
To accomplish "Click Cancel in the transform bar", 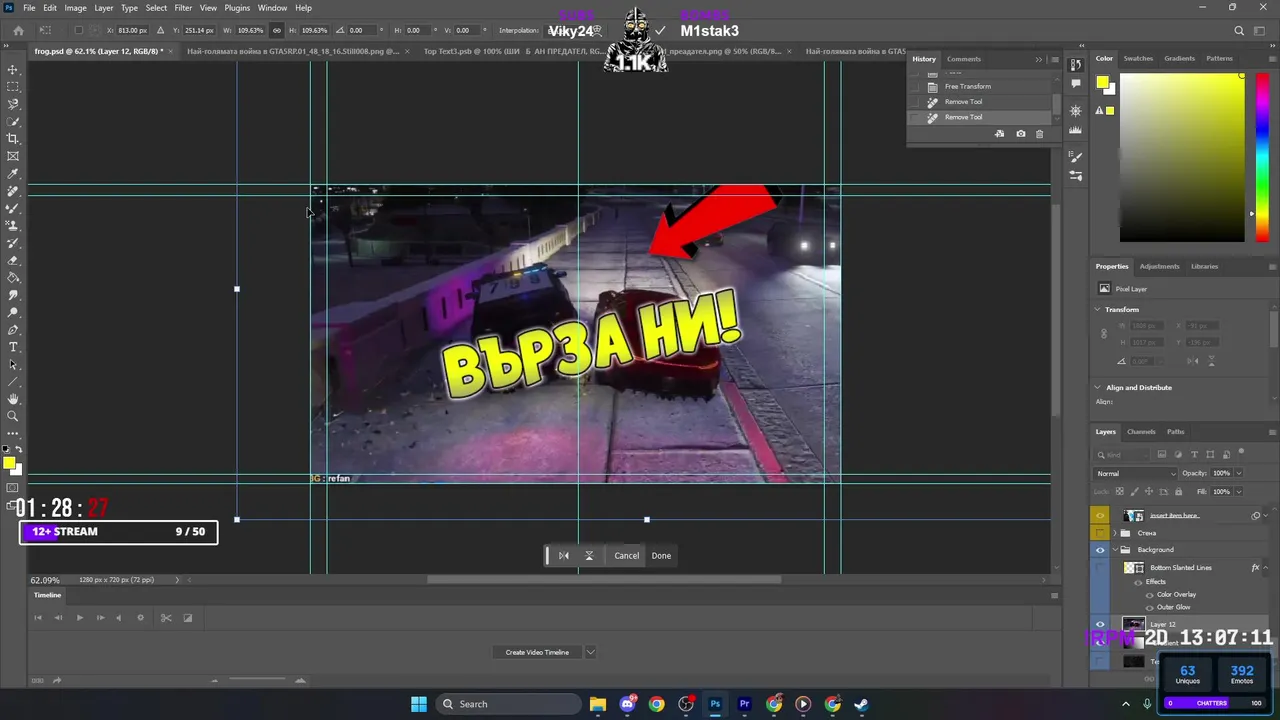I will pyautogui.click(x=626, y=556).
